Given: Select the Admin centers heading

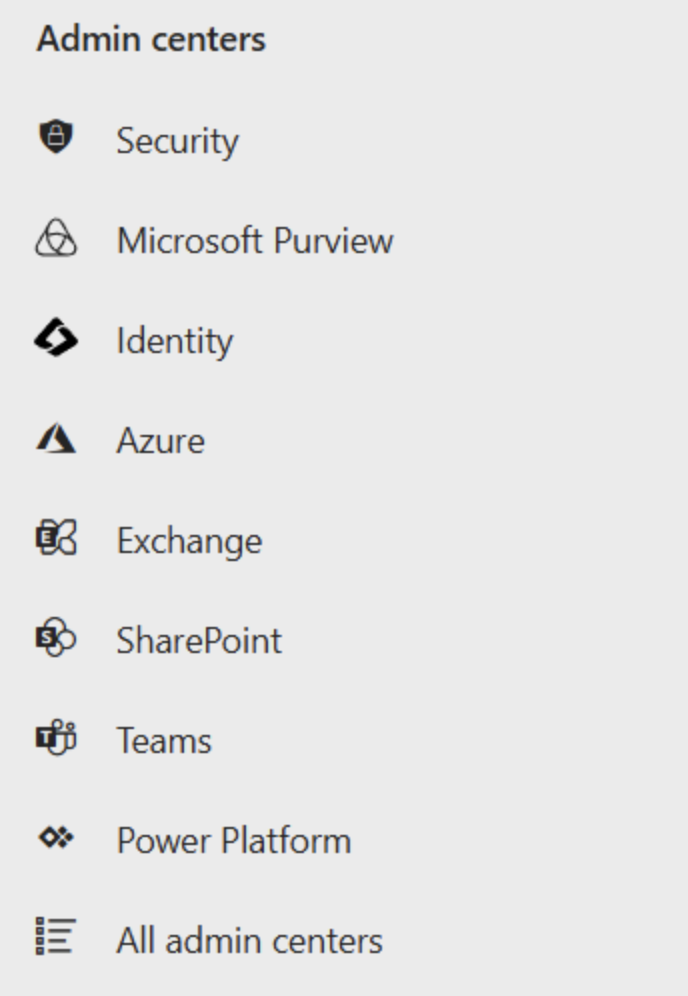Looking at the screenshot, I should pyautogui.click(x=151, y=39).
